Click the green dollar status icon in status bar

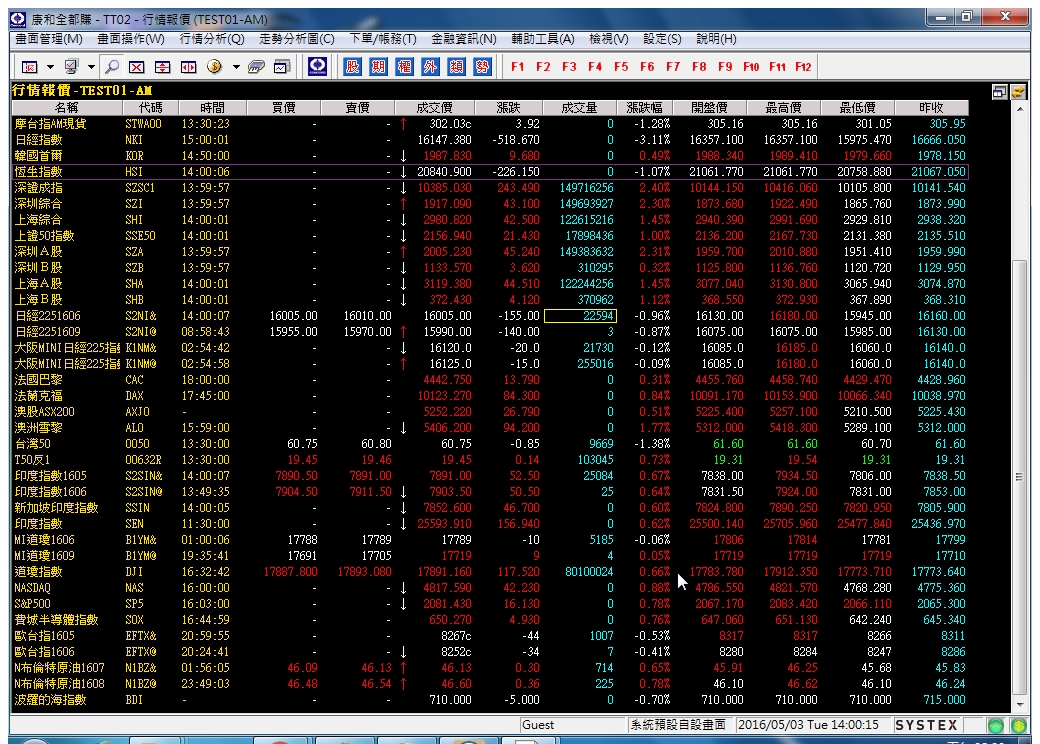pos(1018,725)
